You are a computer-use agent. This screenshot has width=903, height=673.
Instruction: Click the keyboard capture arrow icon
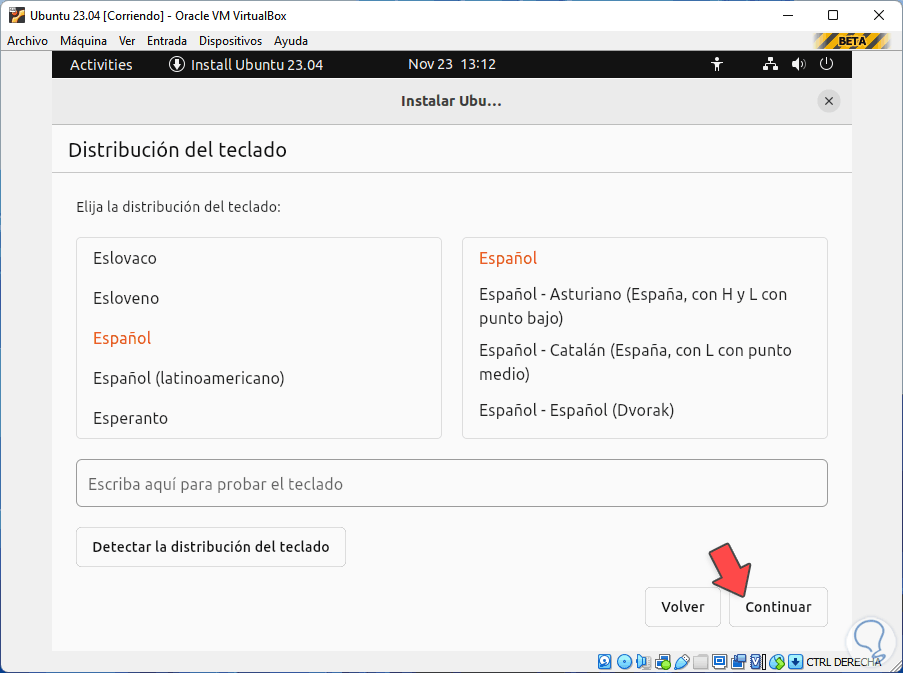pos(795,661)
